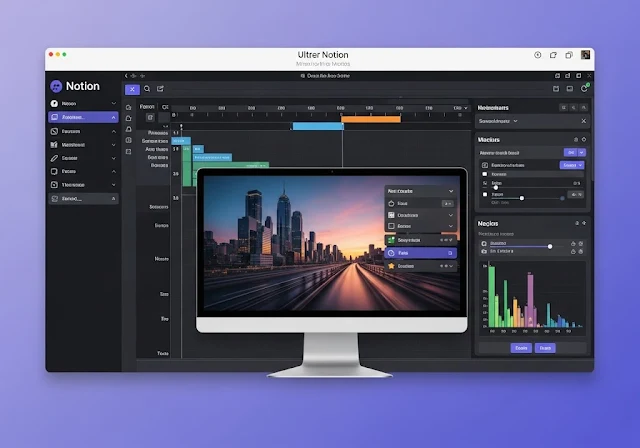Select the orange clip on the timeline
This screenshot has height=448, width=640.
371,119
